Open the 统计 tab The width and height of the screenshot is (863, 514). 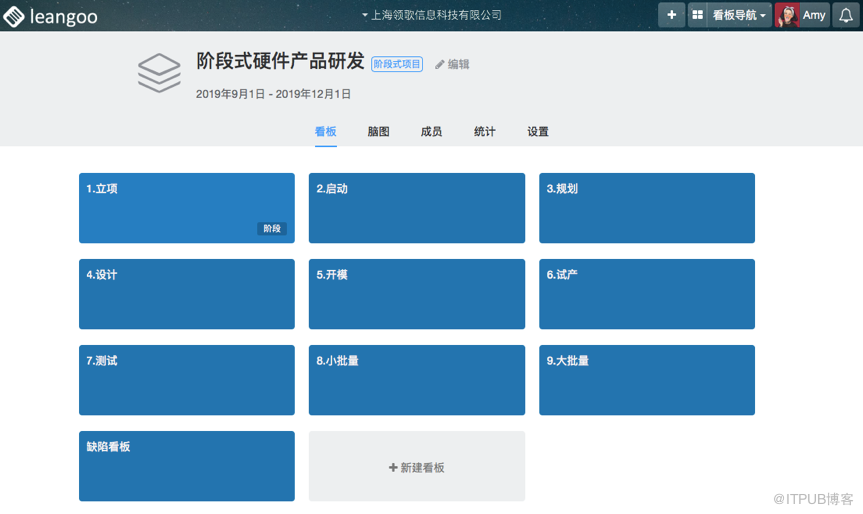point(485,132)
